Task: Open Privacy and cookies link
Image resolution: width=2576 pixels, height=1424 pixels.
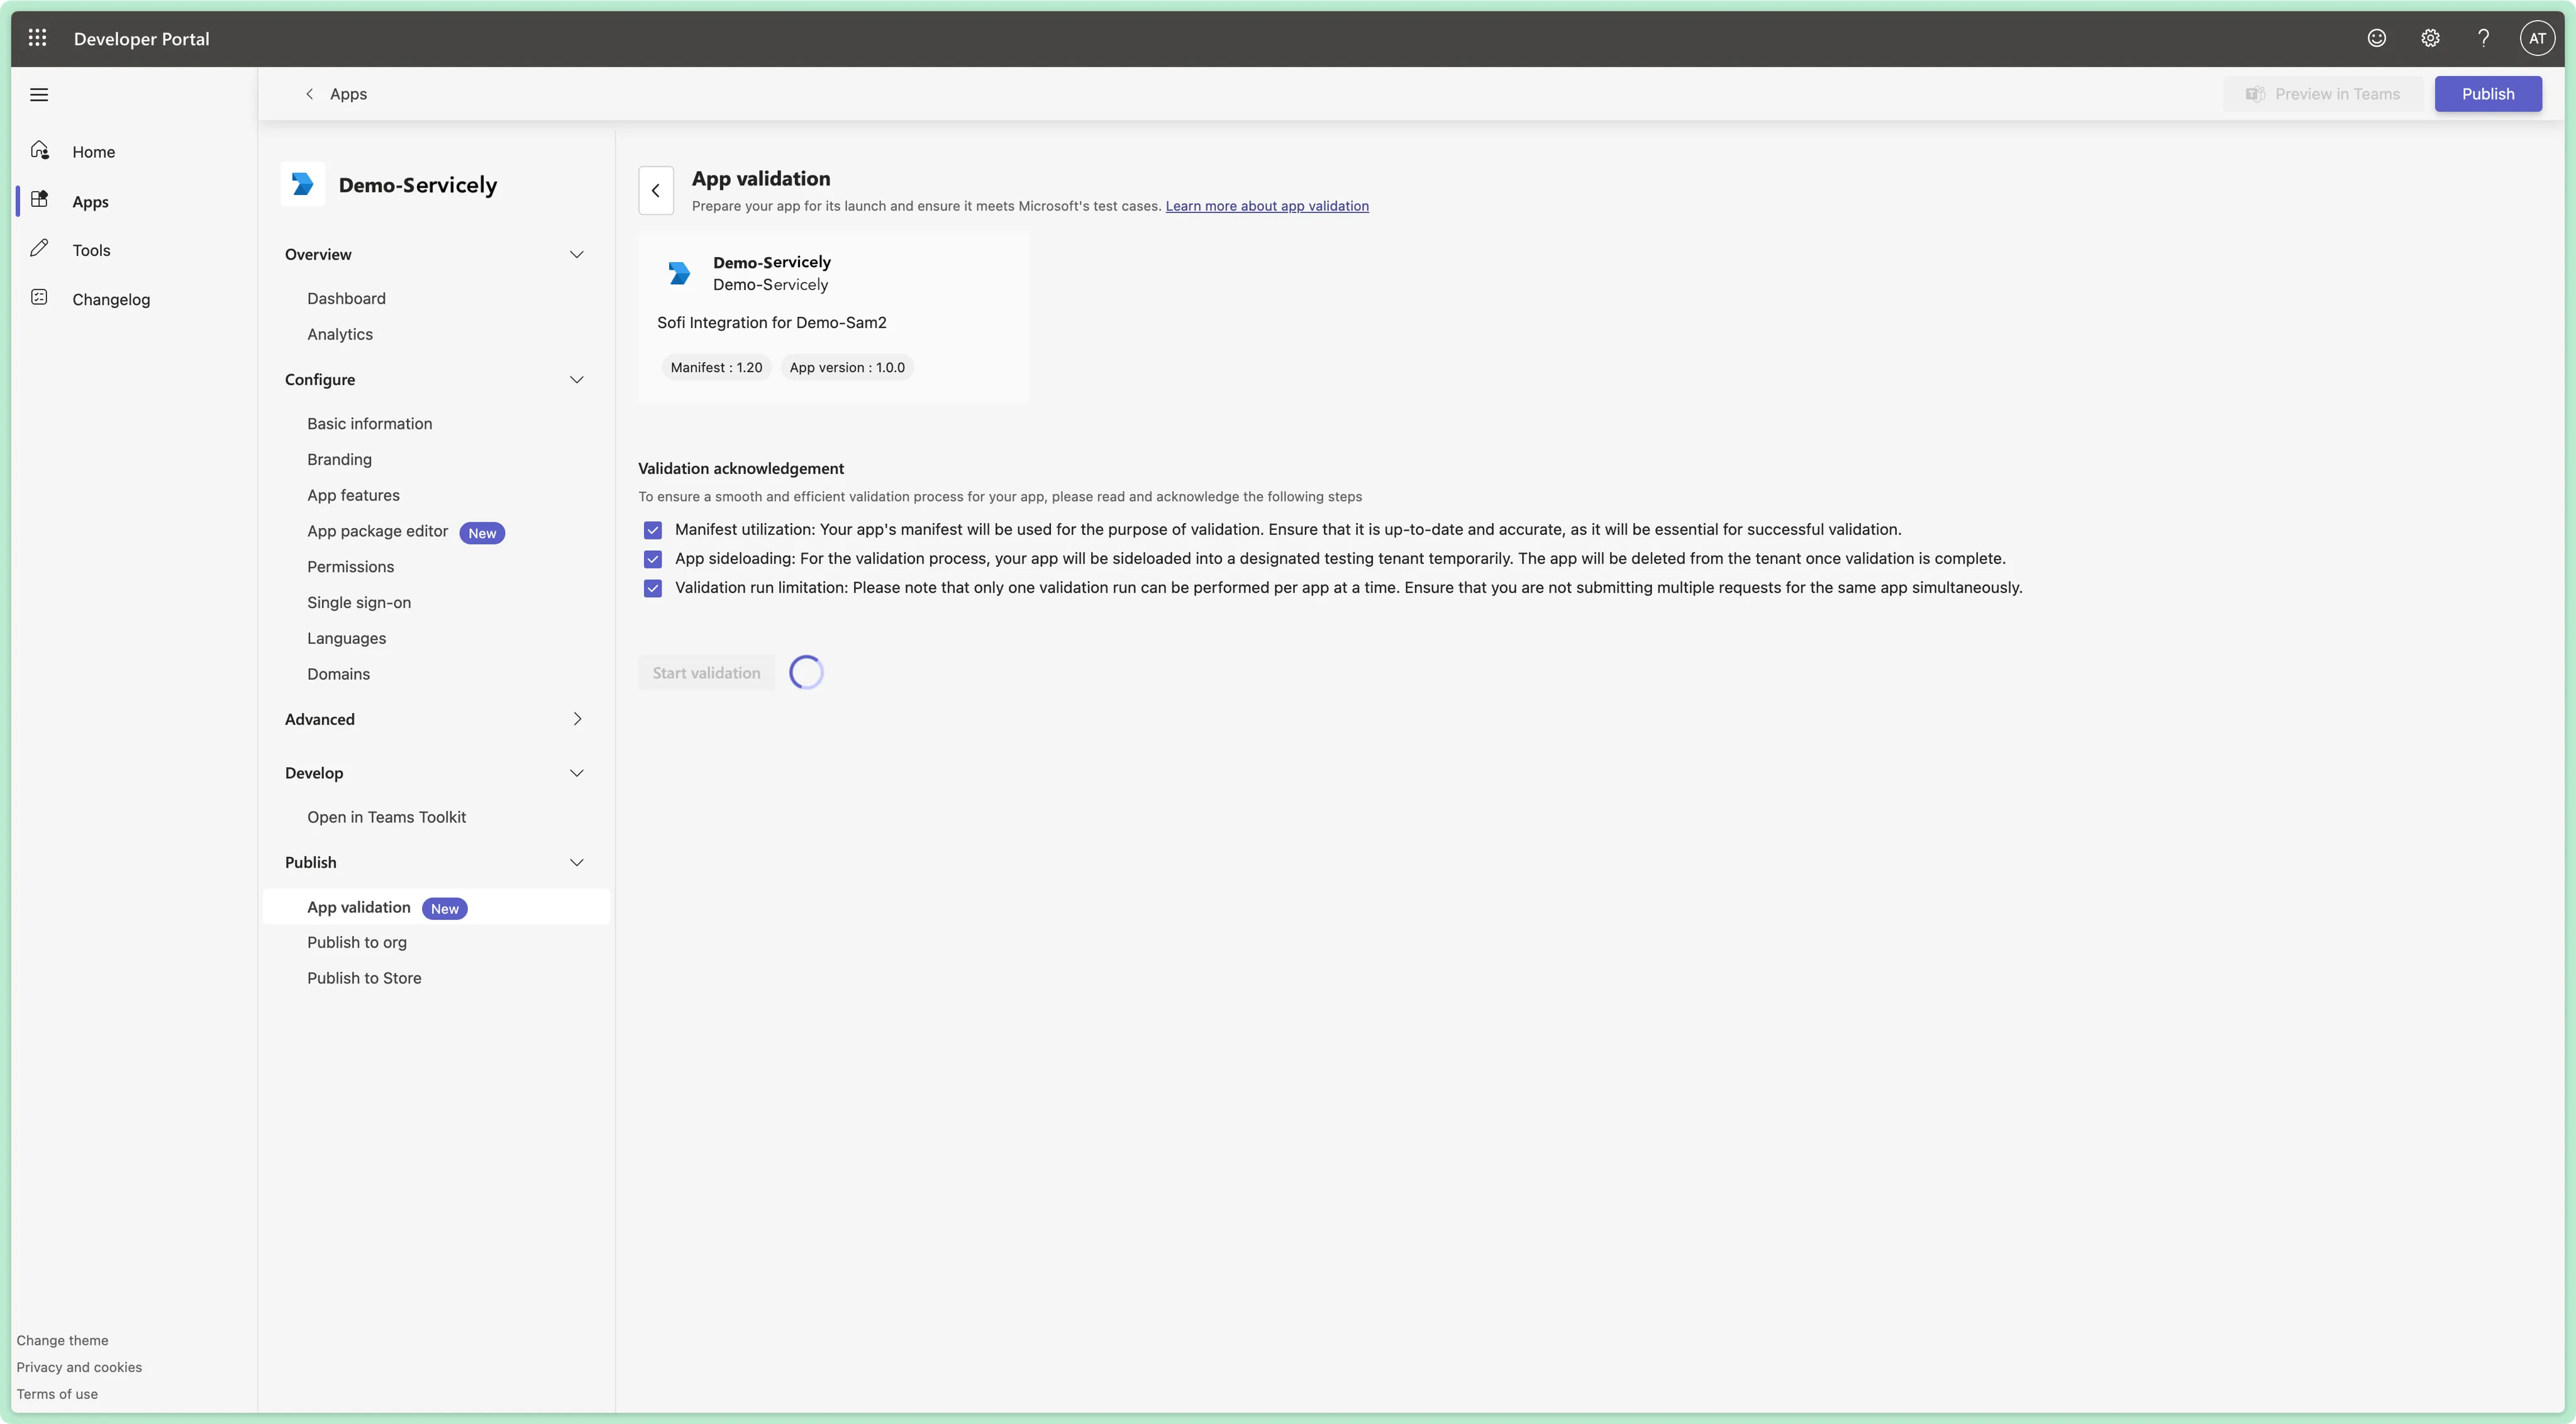Action: pos(79,1367)
